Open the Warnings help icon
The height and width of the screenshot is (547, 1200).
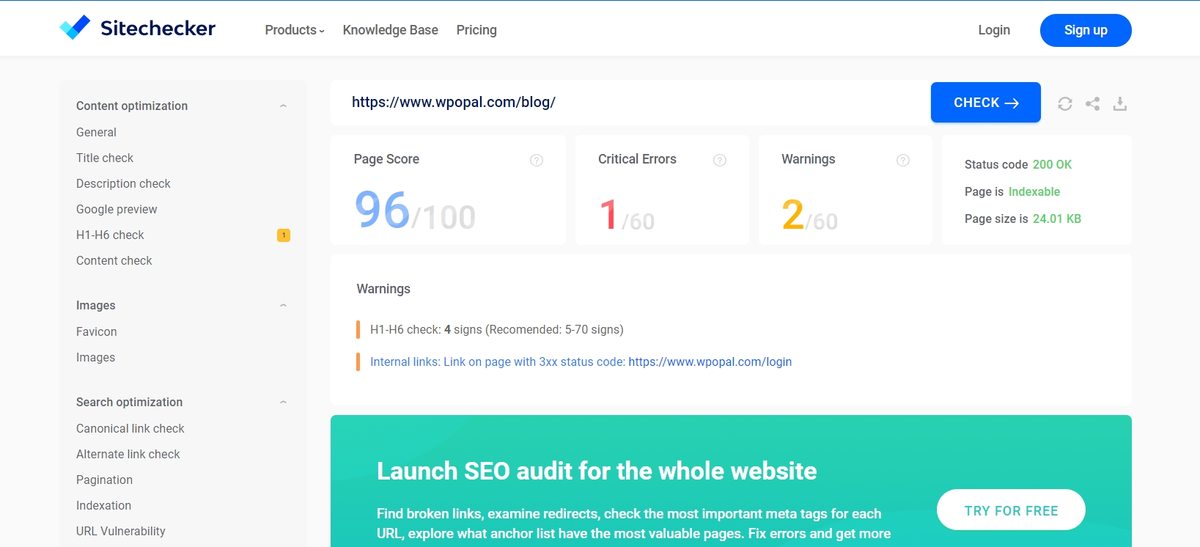pyautogui.click(x=903, y=160)
